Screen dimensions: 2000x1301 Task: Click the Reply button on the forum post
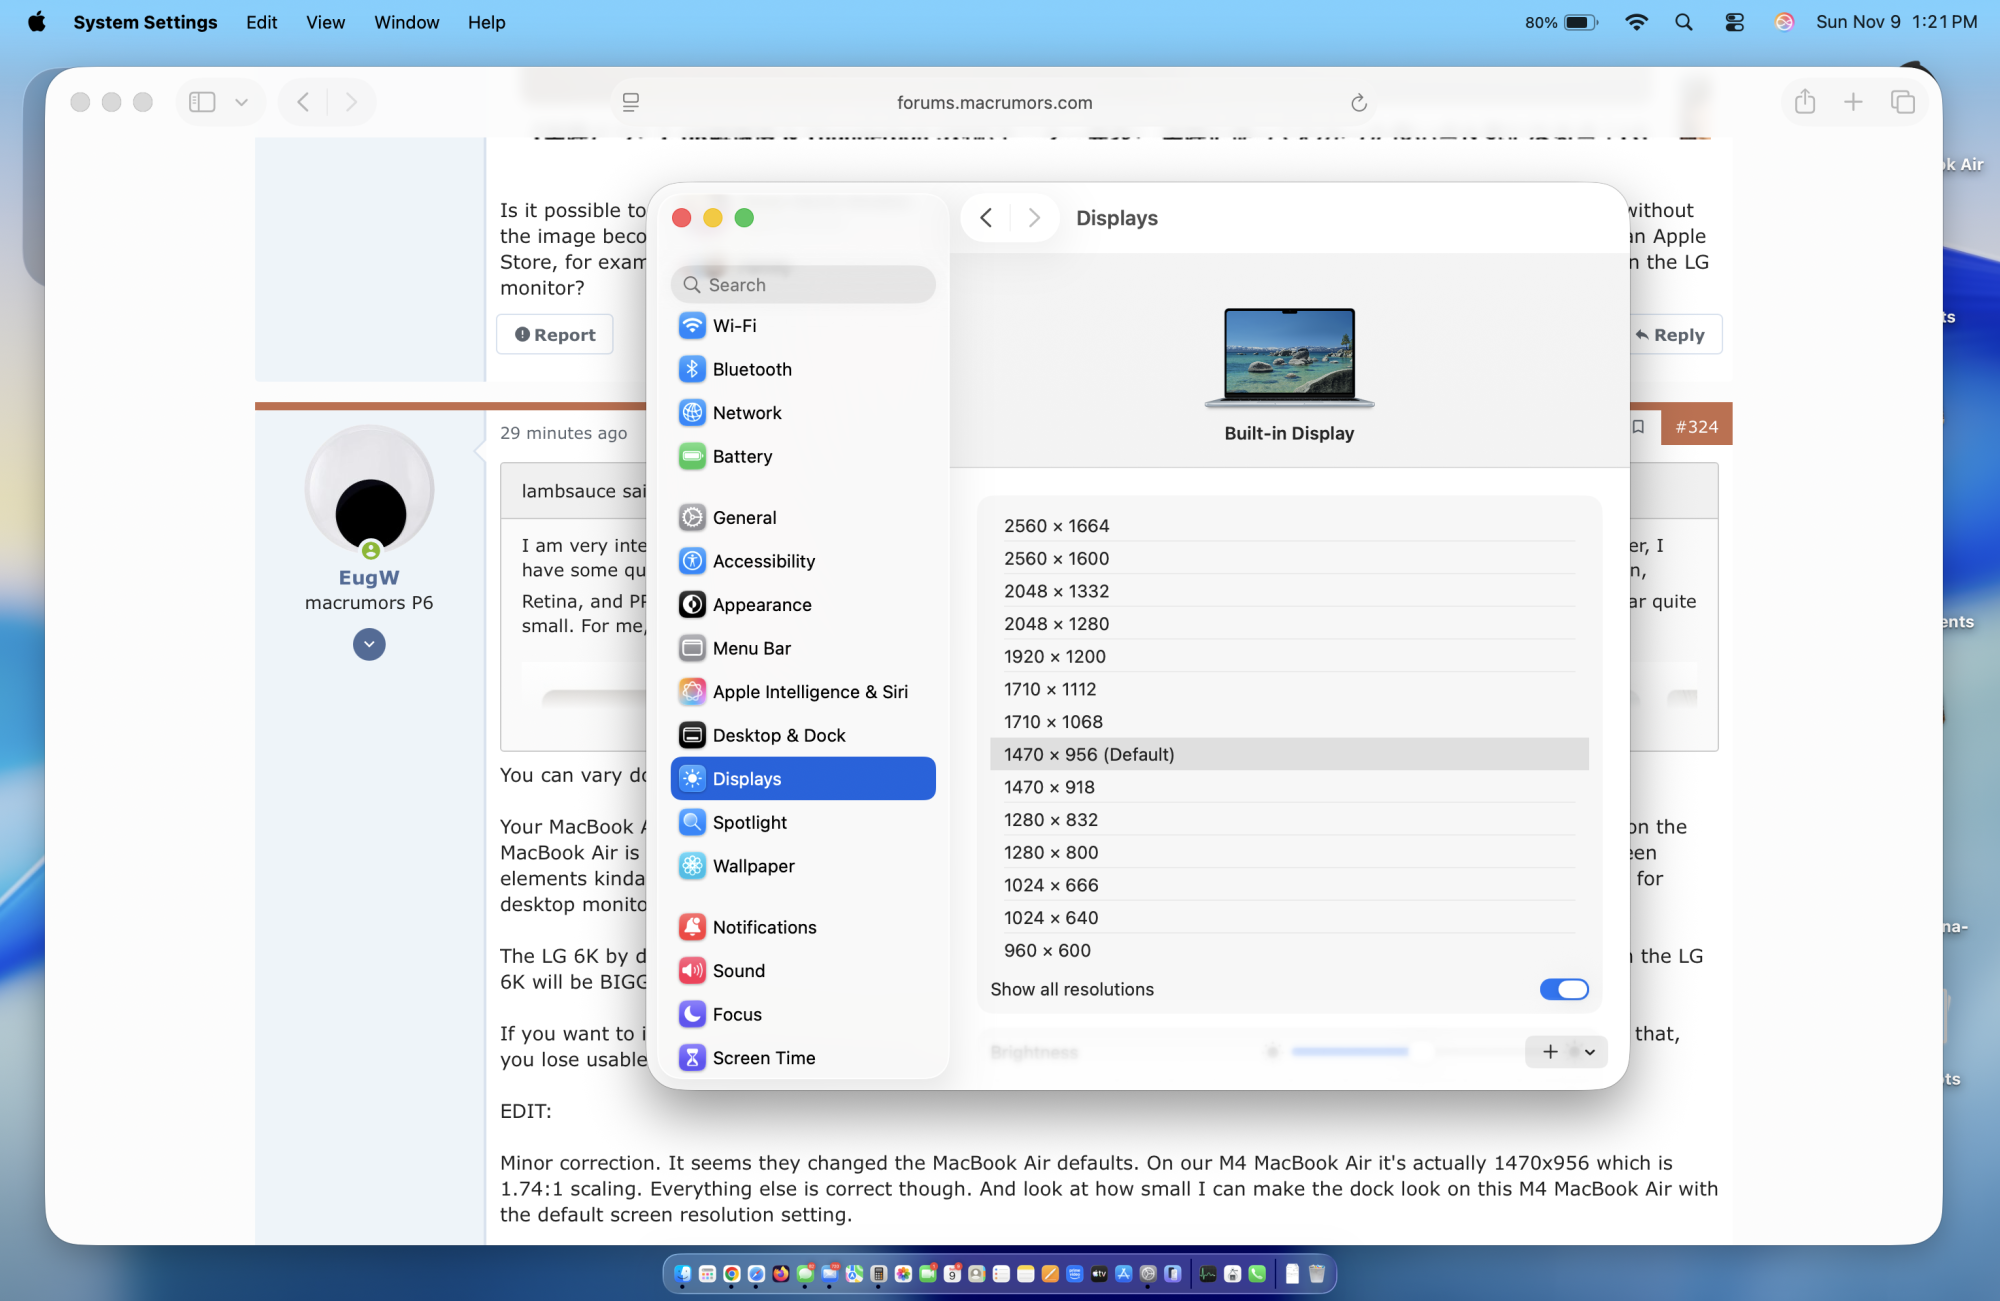tap(1672, 334)
